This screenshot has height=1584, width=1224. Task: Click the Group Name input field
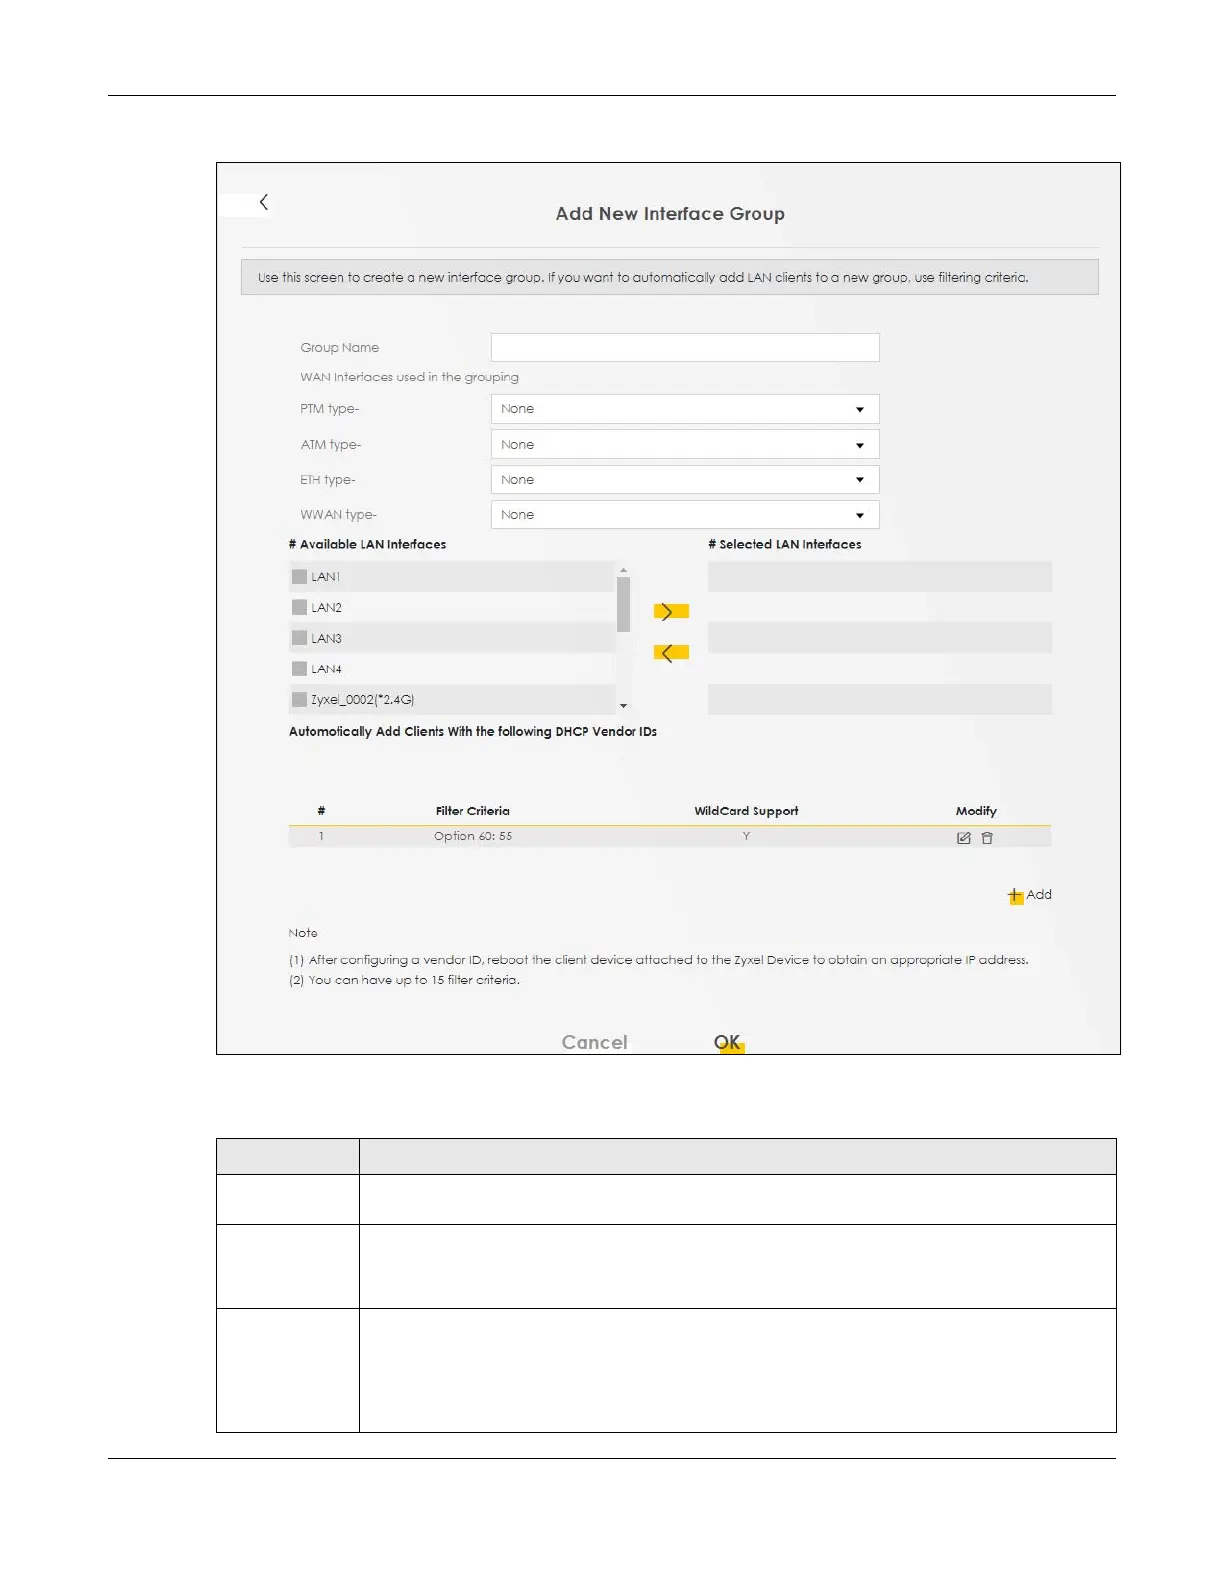click(684, 348)
